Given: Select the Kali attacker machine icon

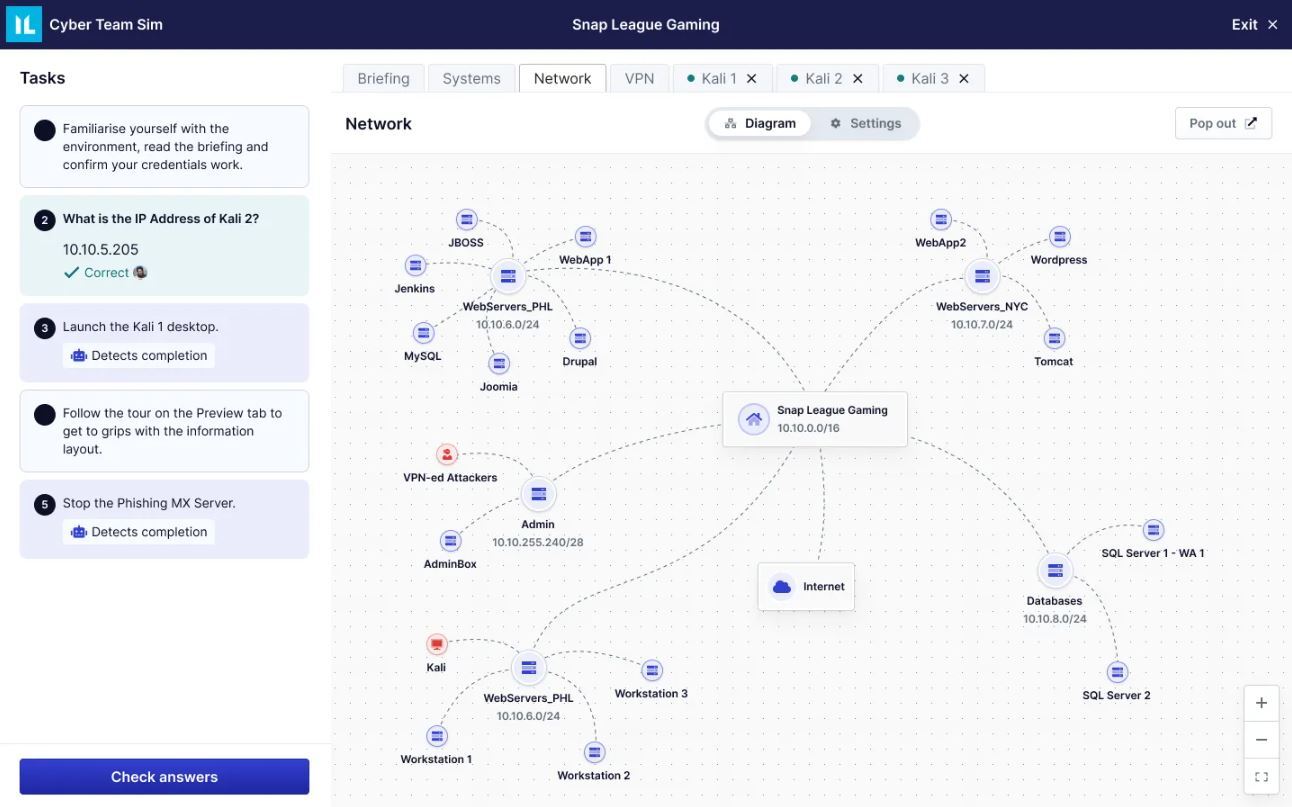Looking at the screenshot, I should (x=436, y=643).
